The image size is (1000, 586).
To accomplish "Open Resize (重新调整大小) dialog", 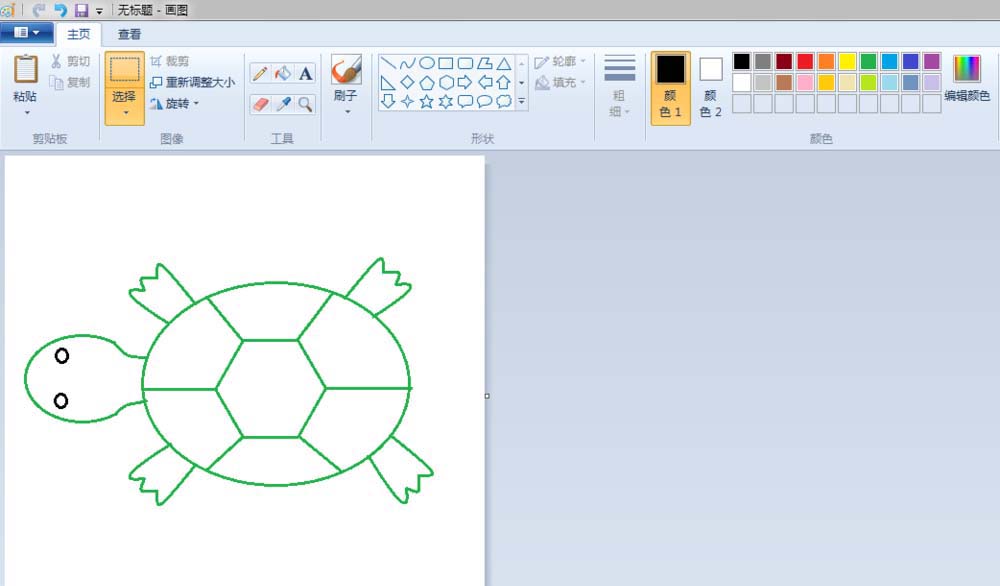I will pyautogui.click(x=192, y=82).
